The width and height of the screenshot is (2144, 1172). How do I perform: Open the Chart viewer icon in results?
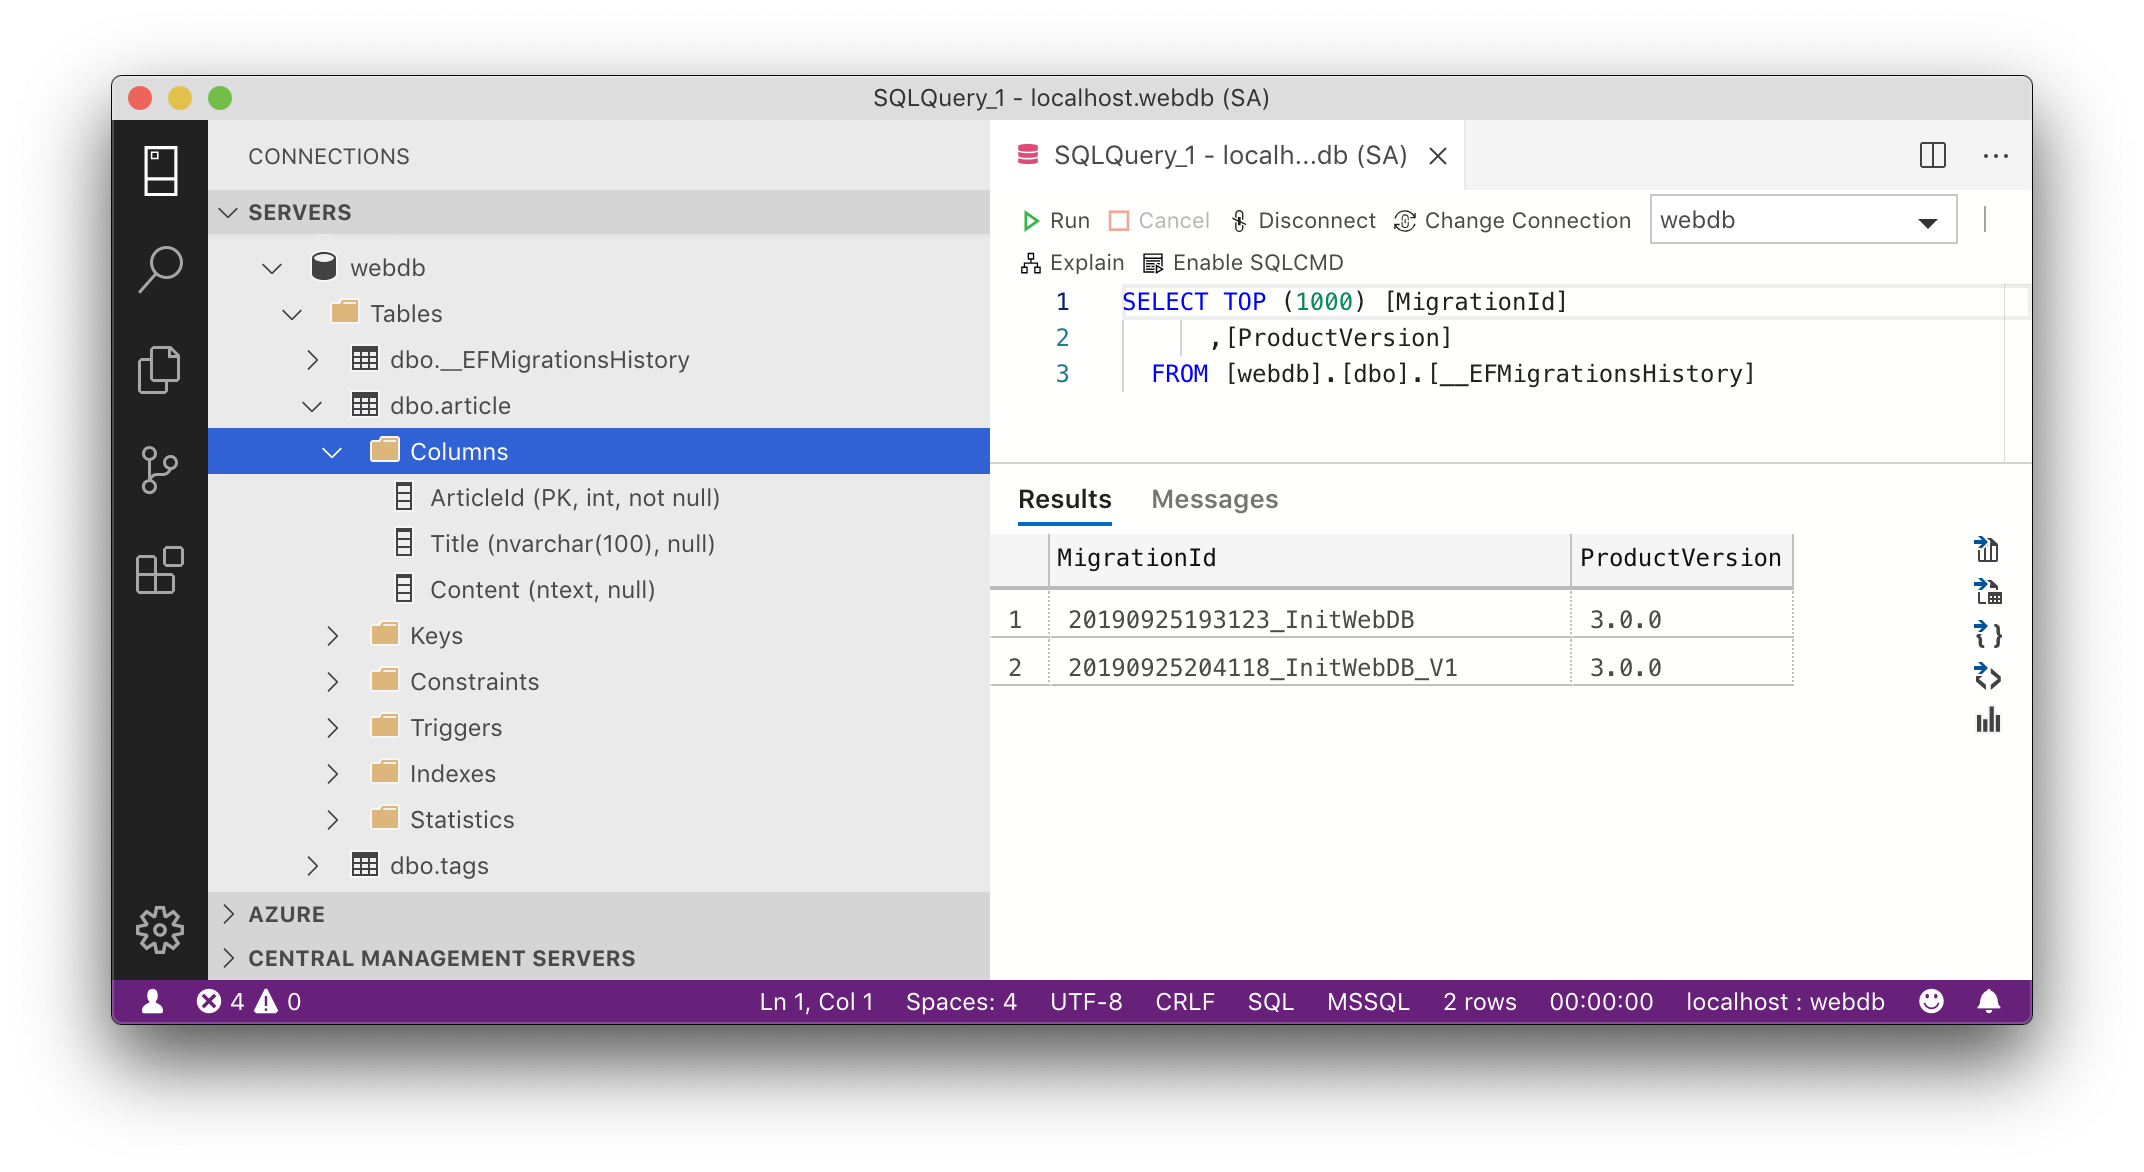coord(1988,721)
